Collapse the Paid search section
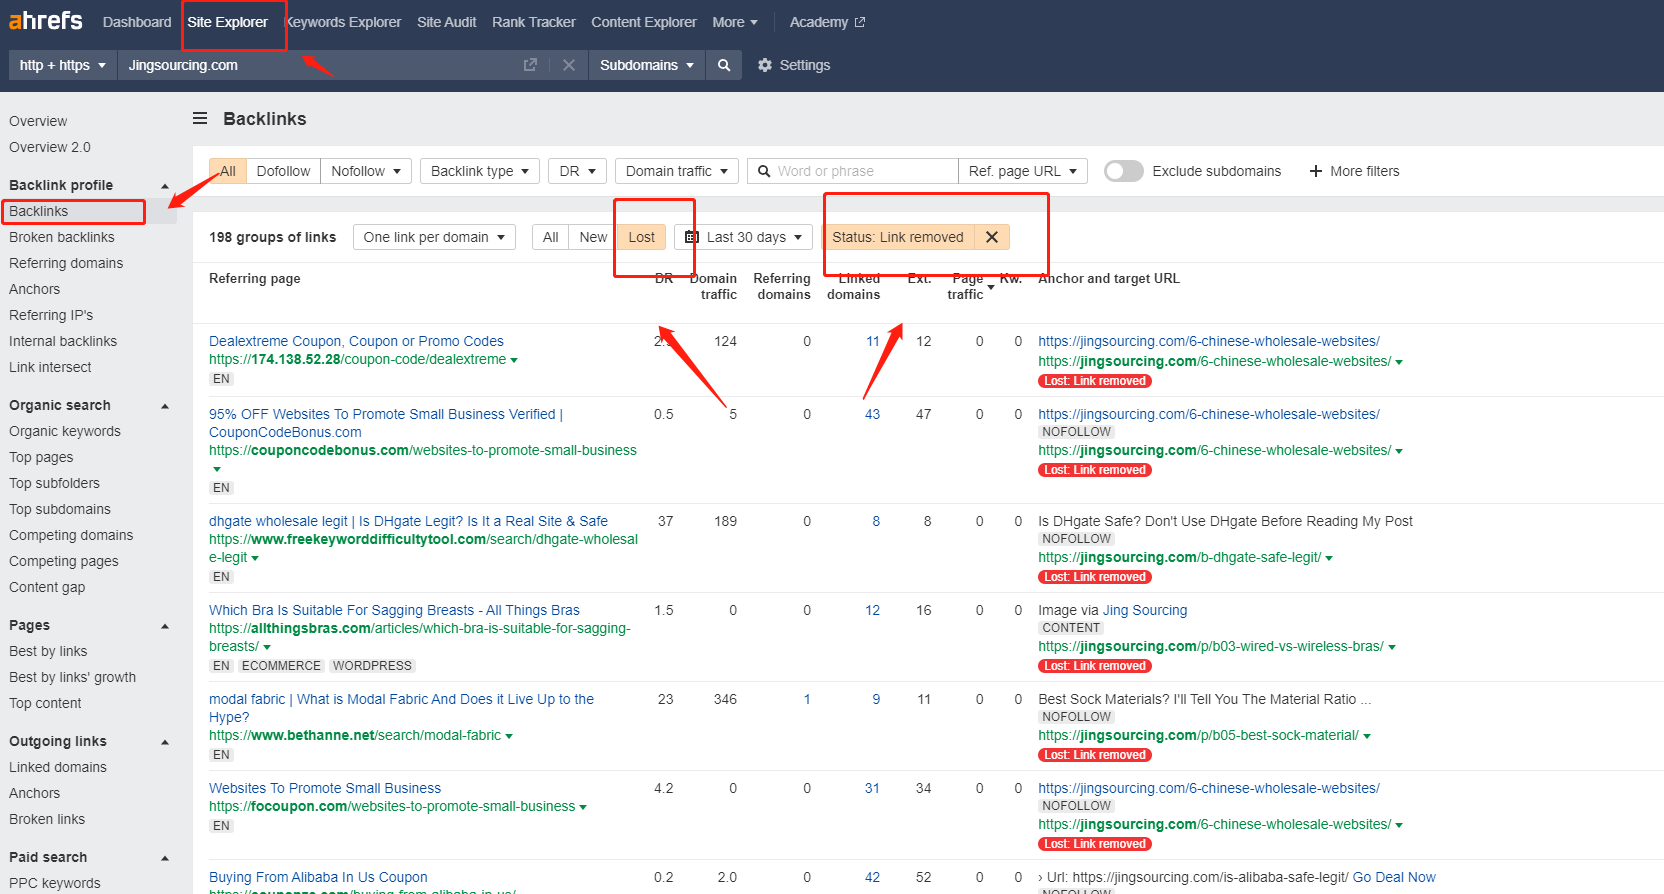The width and height of the screenshot is (1664, 894). click(165, 858)
